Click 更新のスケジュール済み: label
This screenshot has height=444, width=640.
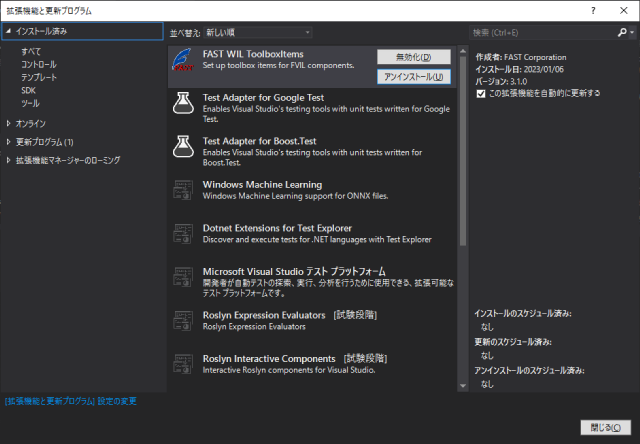click(513, 342)
